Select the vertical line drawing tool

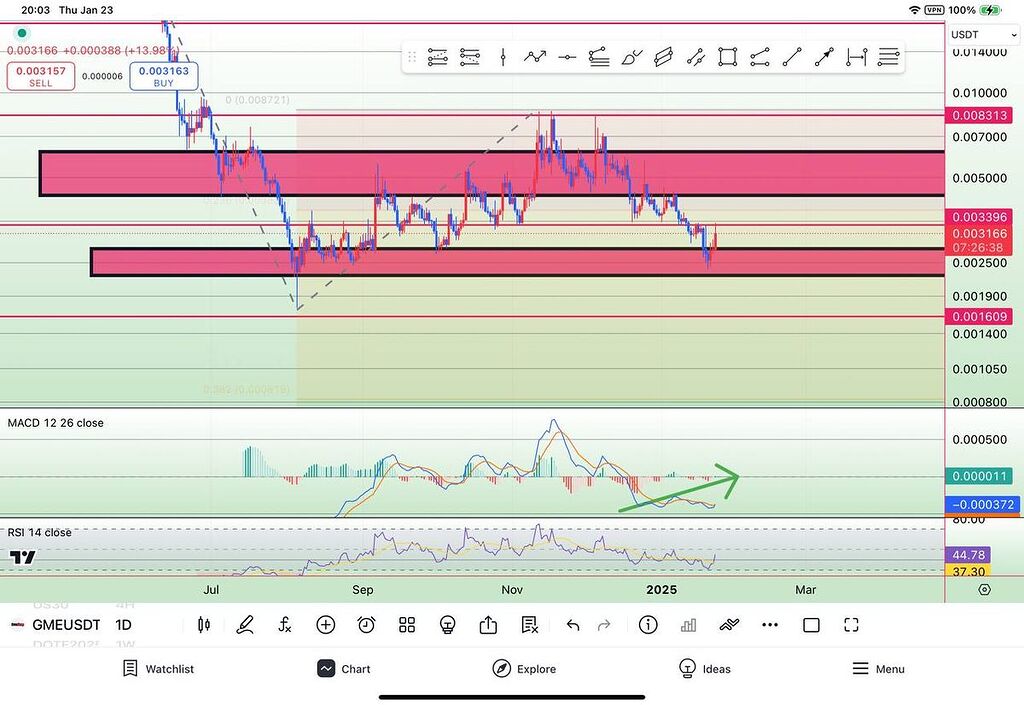pos(503,57)
